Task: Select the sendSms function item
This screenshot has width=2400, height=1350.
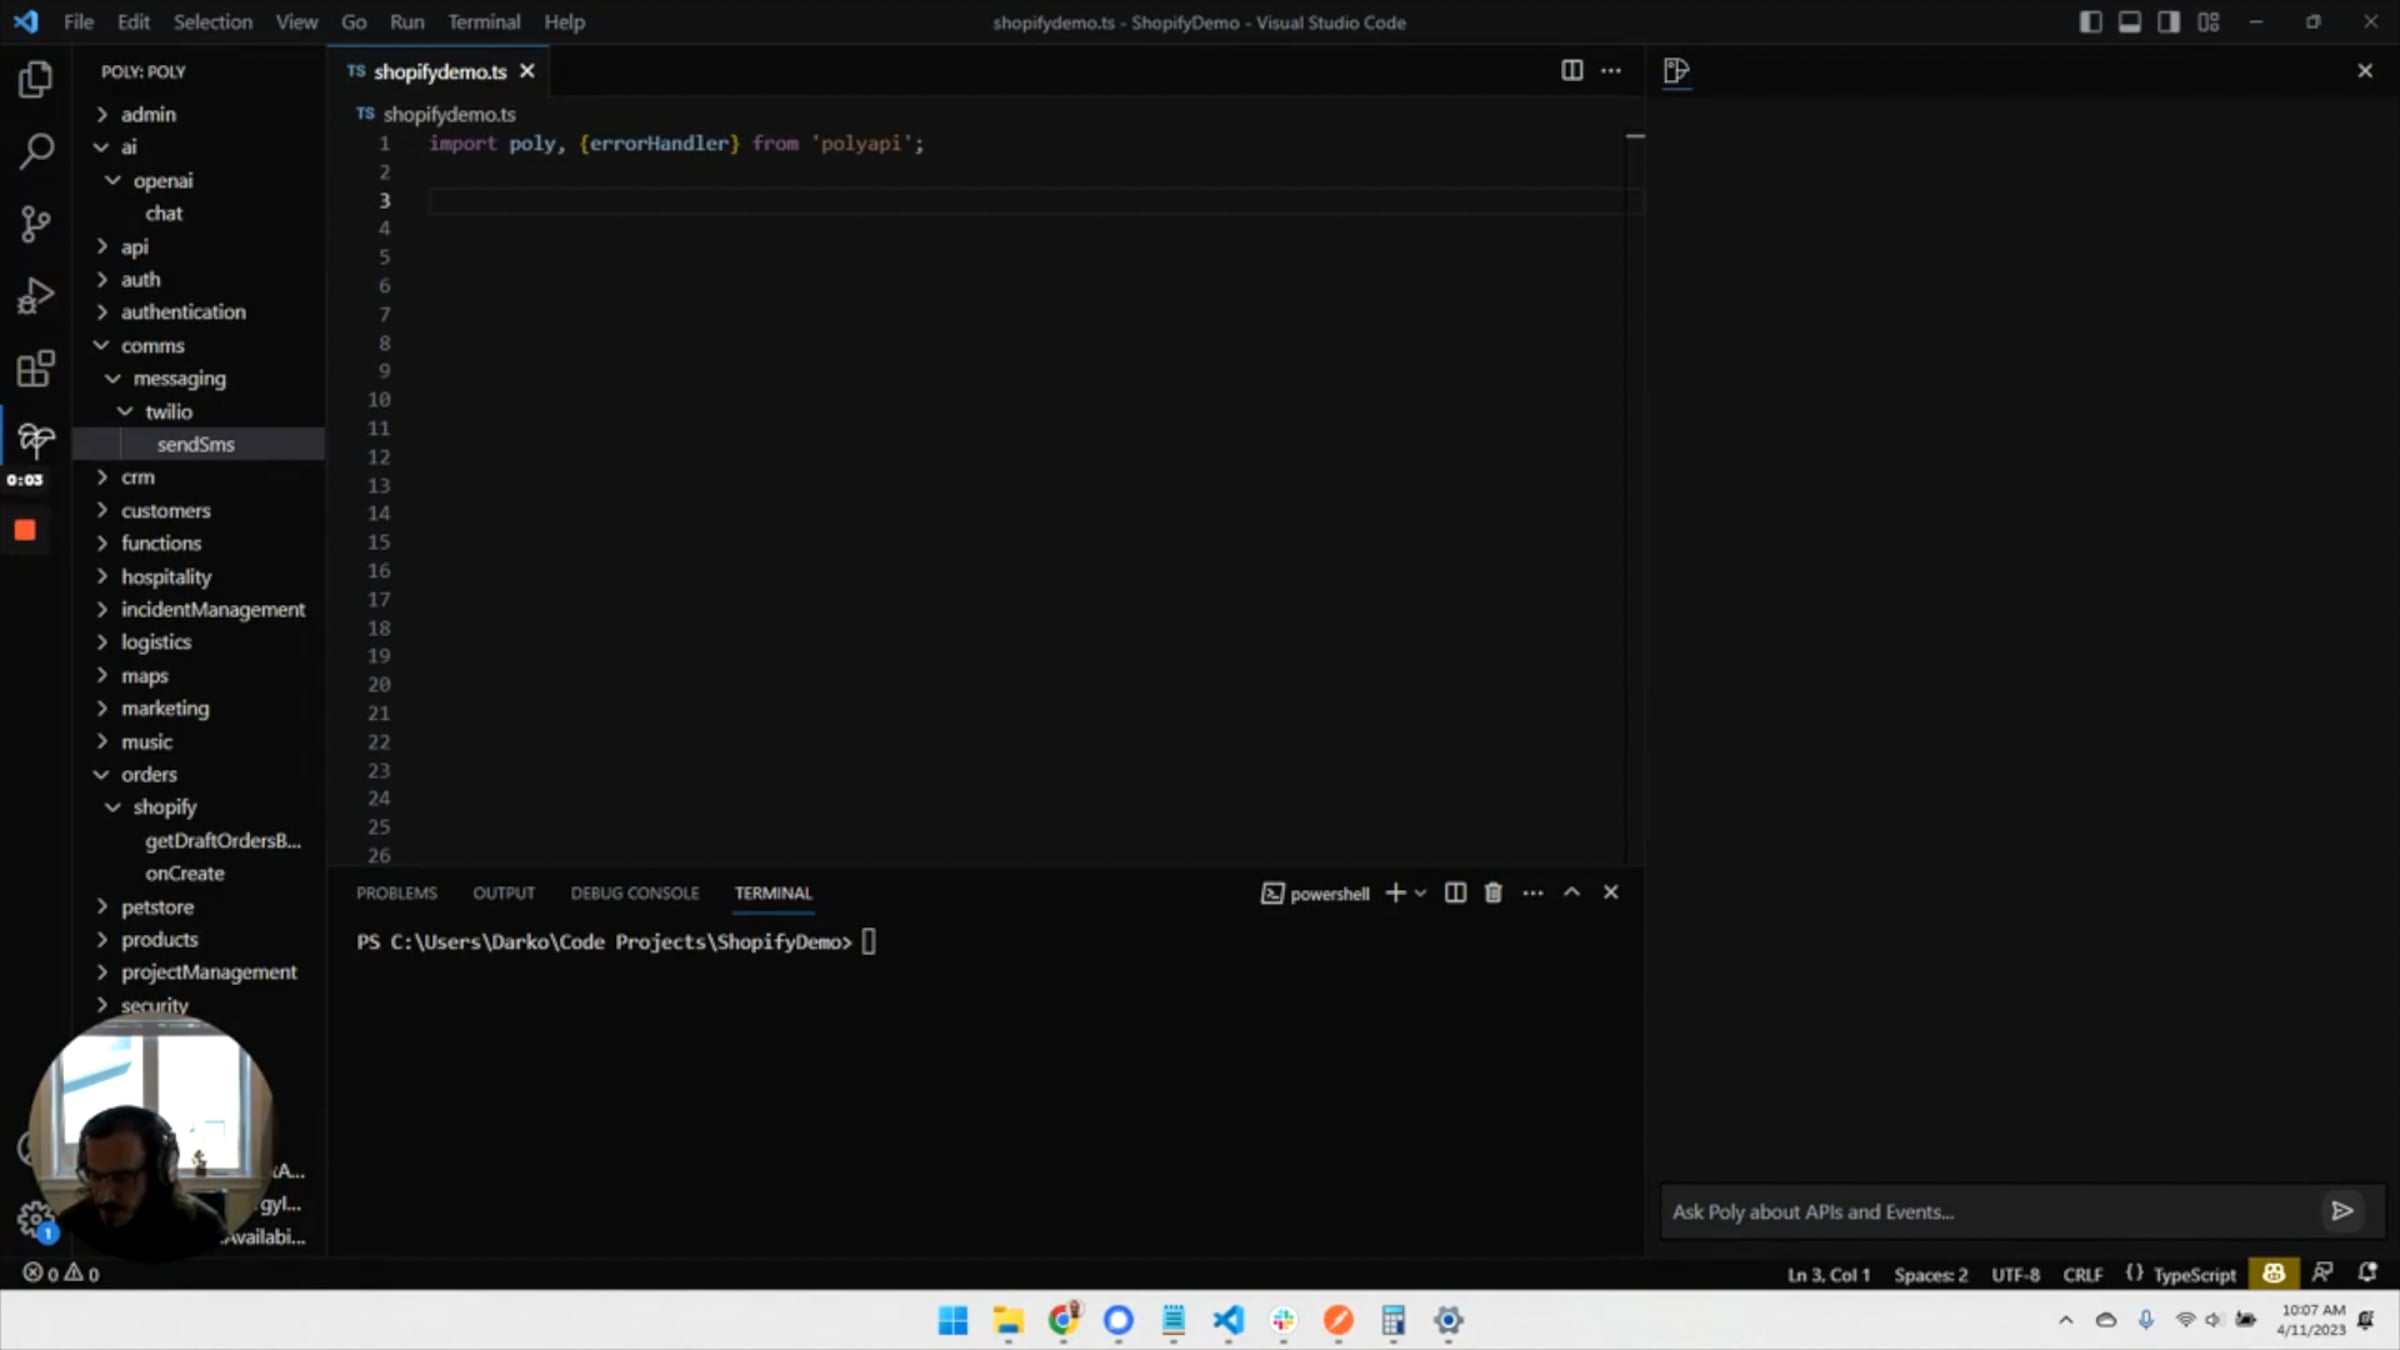Action: click(199, 444)
